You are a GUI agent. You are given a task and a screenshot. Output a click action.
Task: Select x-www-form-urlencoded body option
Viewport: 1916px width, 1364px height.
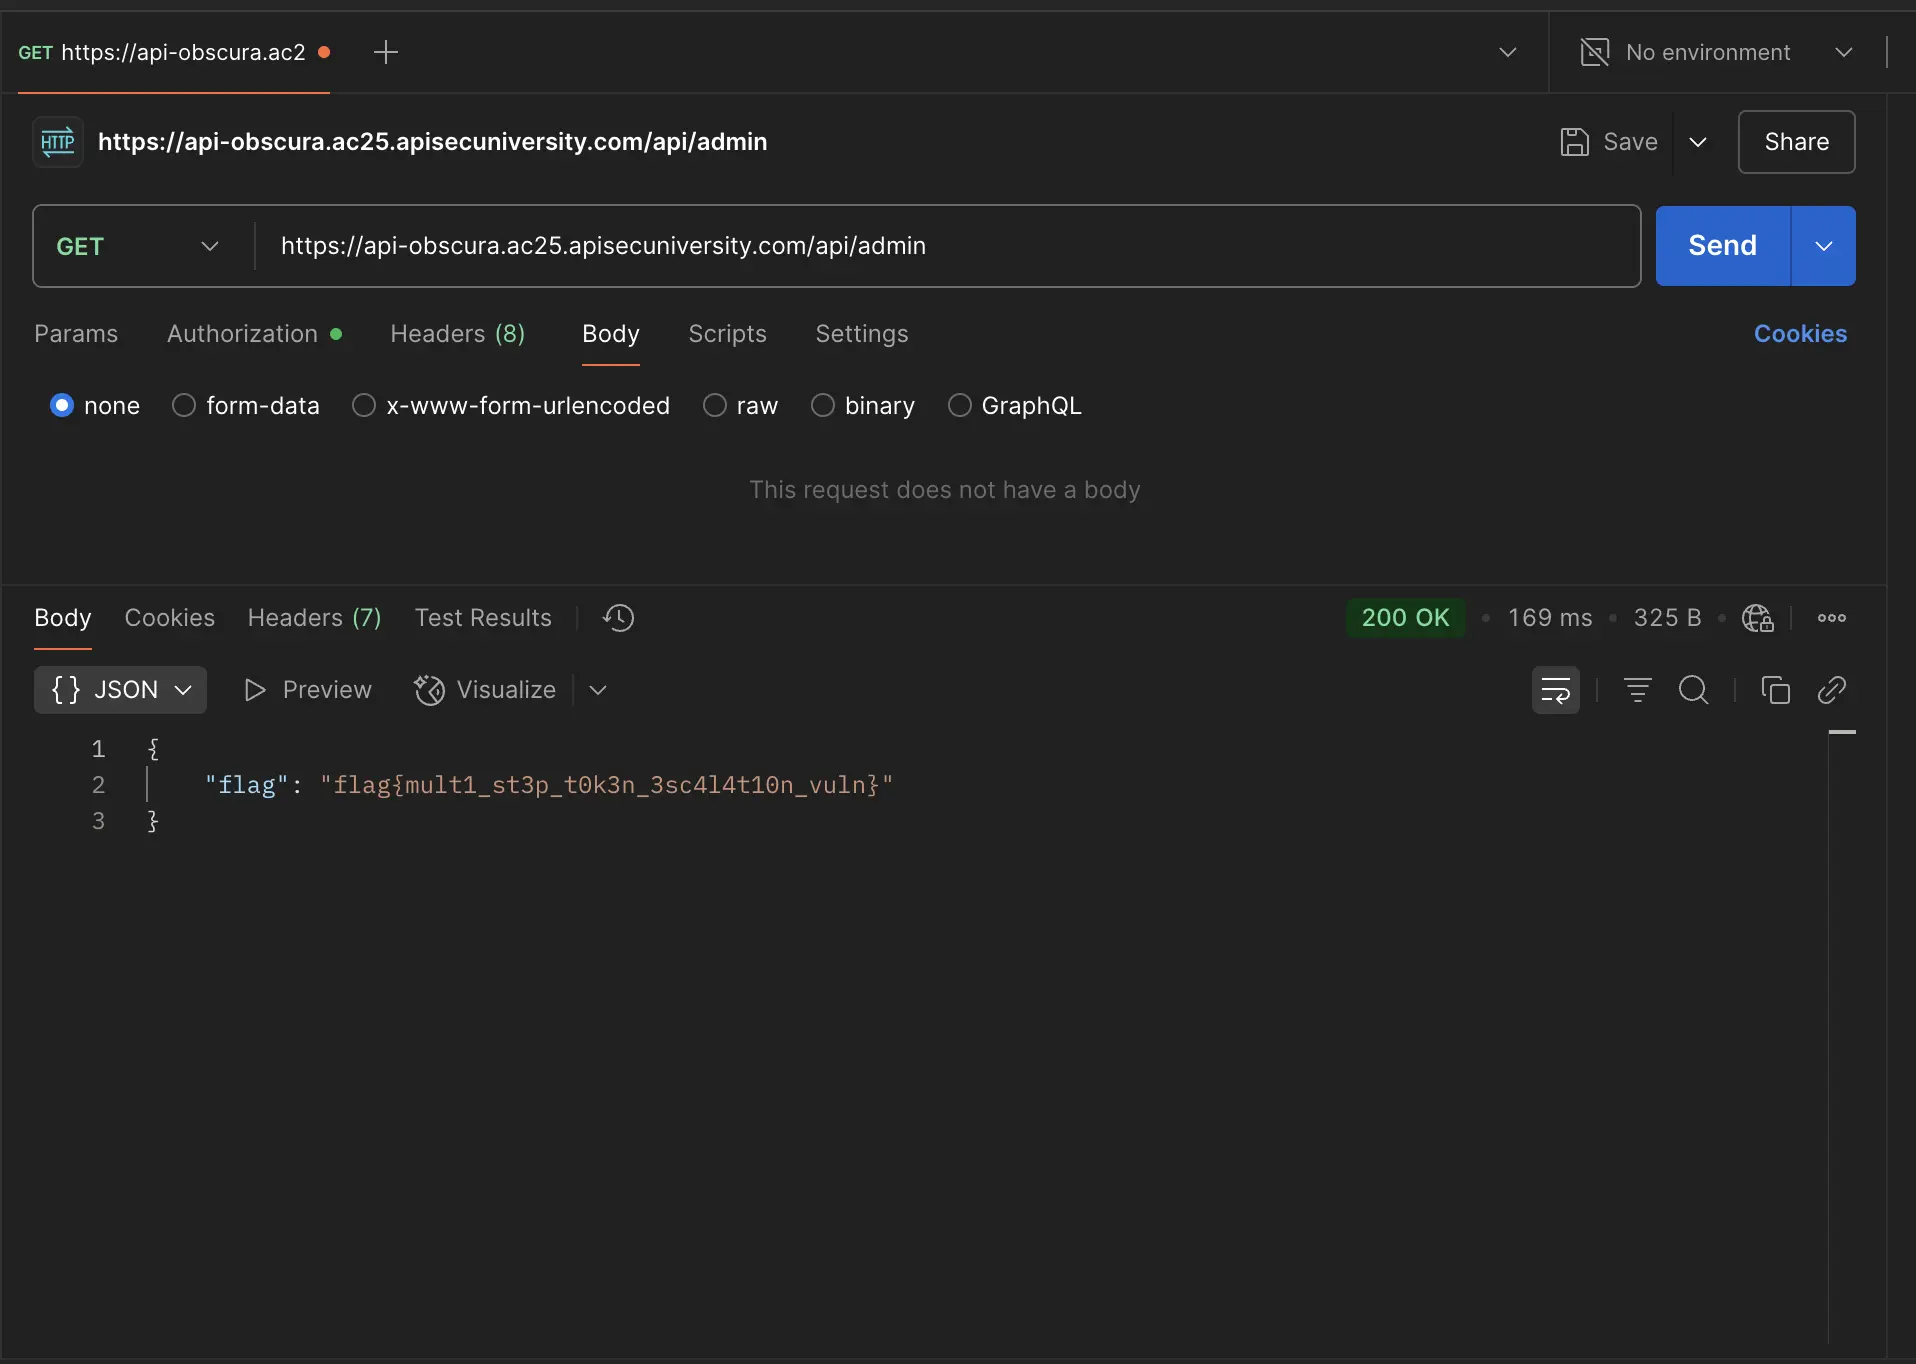point(364,405)
